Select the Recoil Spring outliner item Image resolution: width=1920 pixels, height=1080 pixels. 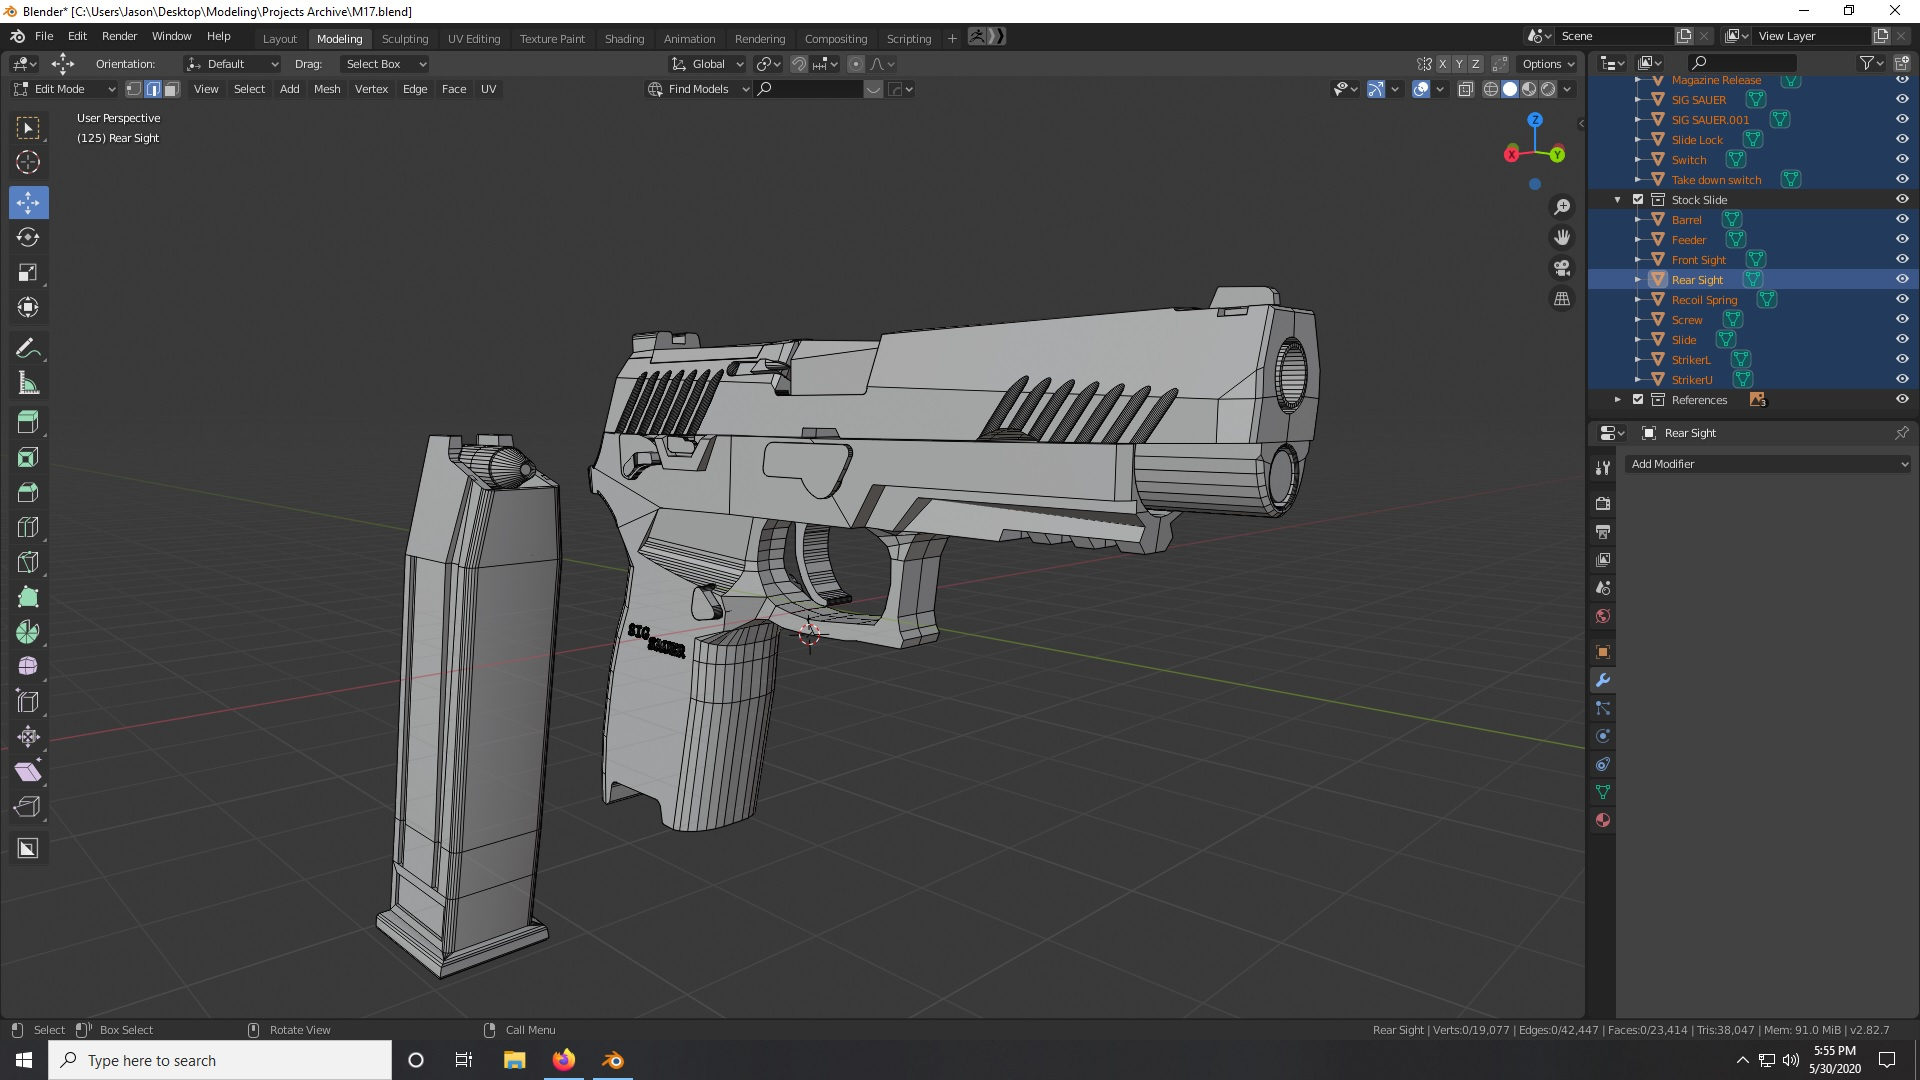click(x=1704, y=300)
